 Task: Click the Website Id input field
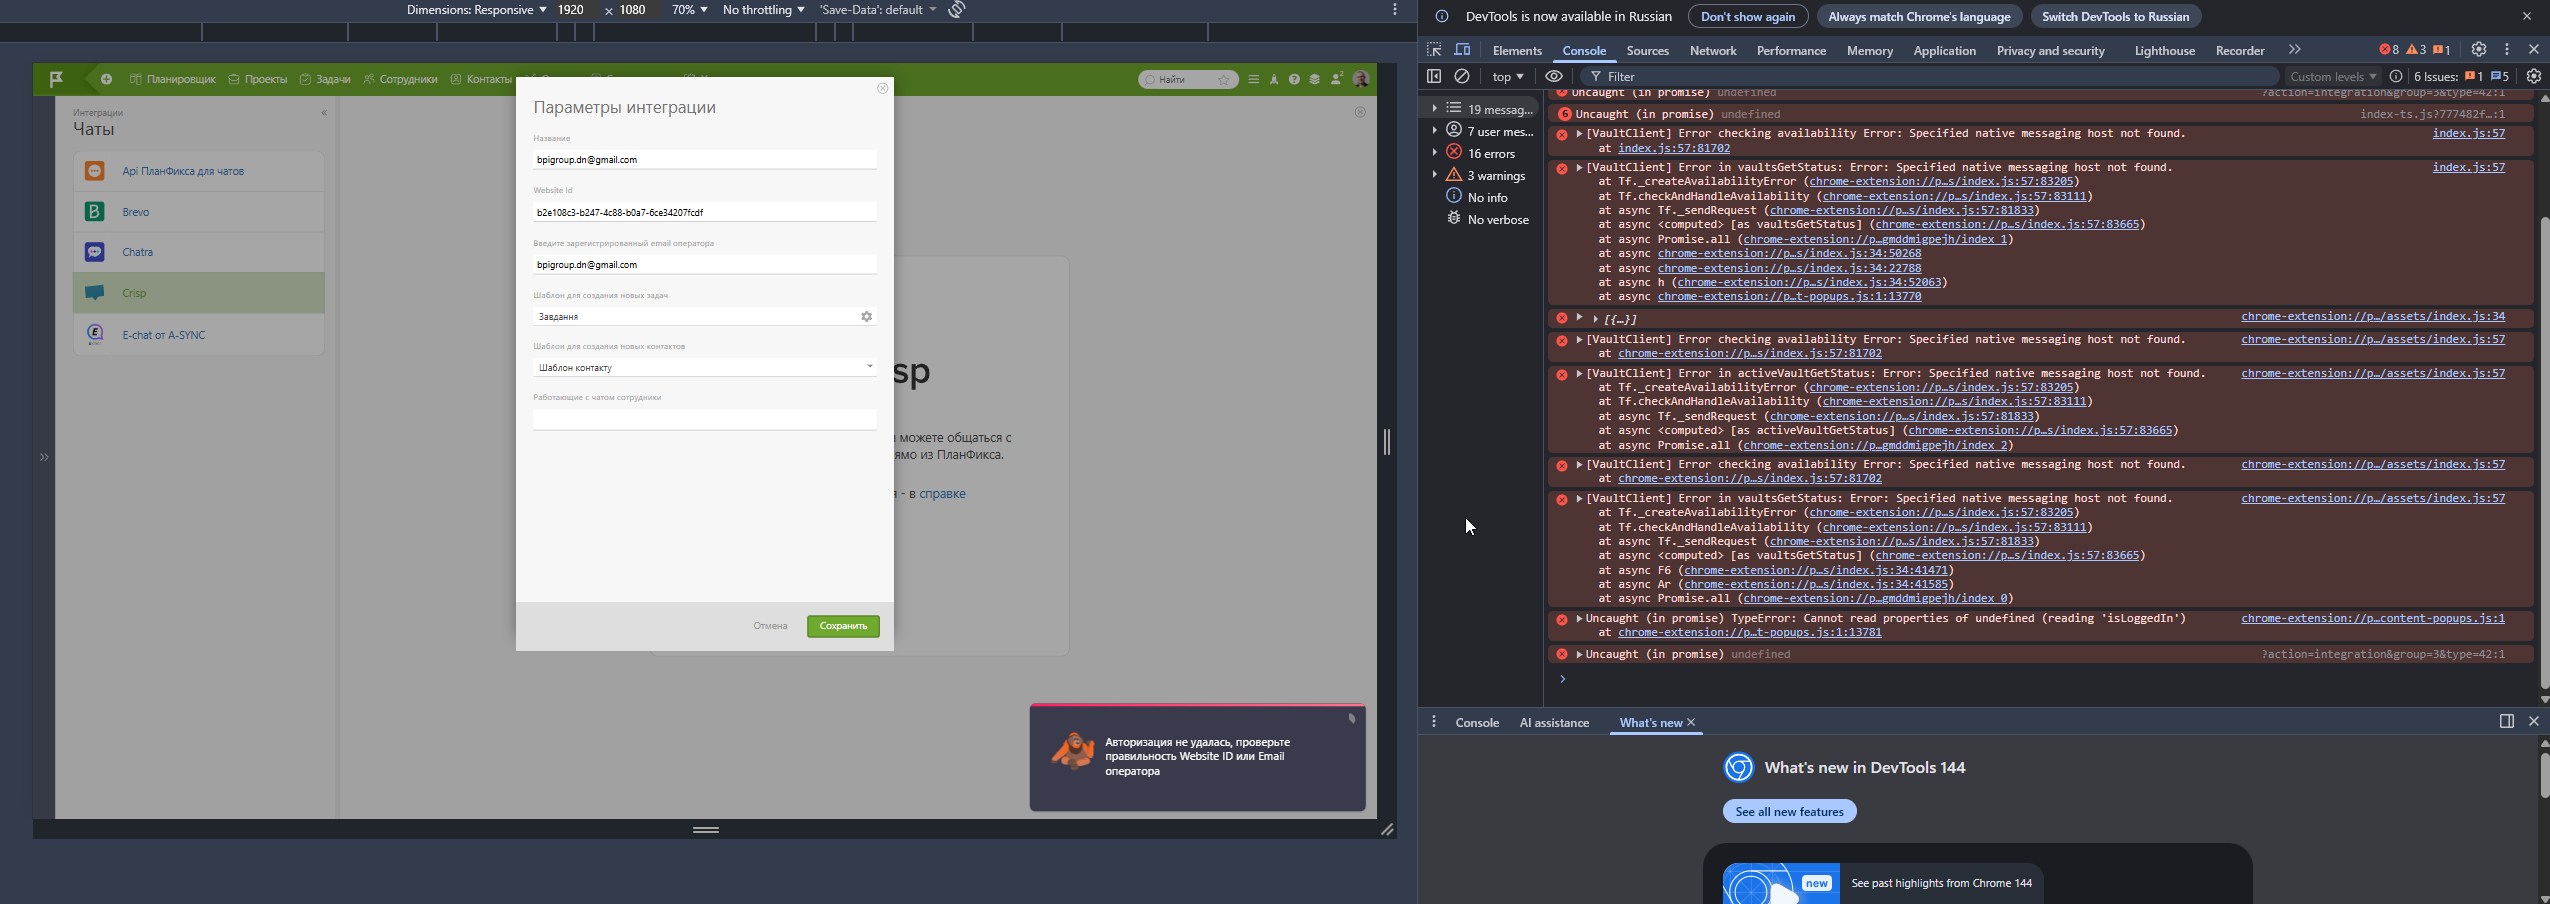point(705,212)
